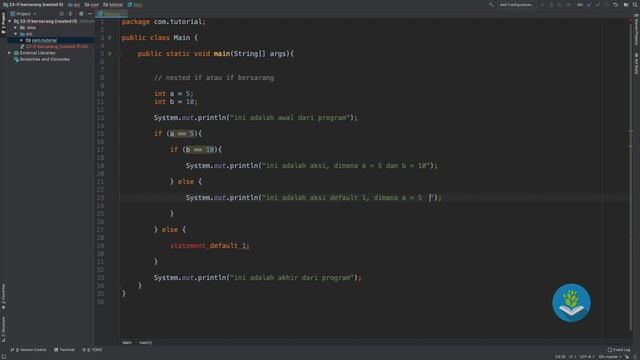Viewport: 640px width, 360px height.
Task: Click condition a == 5 on line 15
Action: coord(182,133)
